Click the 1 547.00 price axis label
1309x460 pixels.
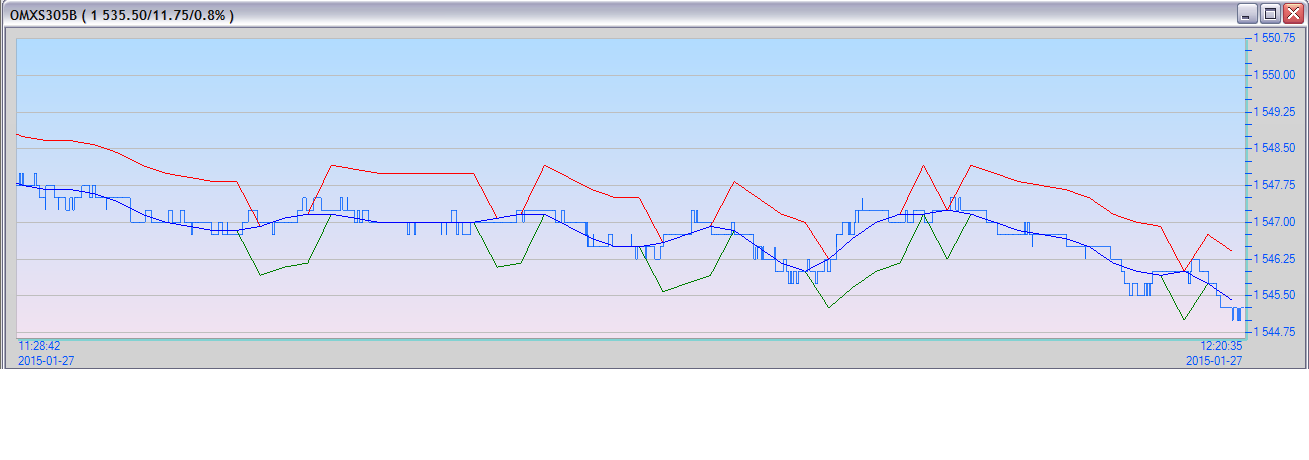[1274, 222]
